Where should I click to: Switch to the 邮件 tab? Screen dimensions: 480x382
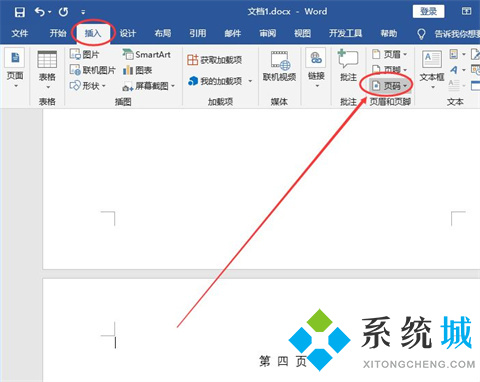tap(233, 33)
